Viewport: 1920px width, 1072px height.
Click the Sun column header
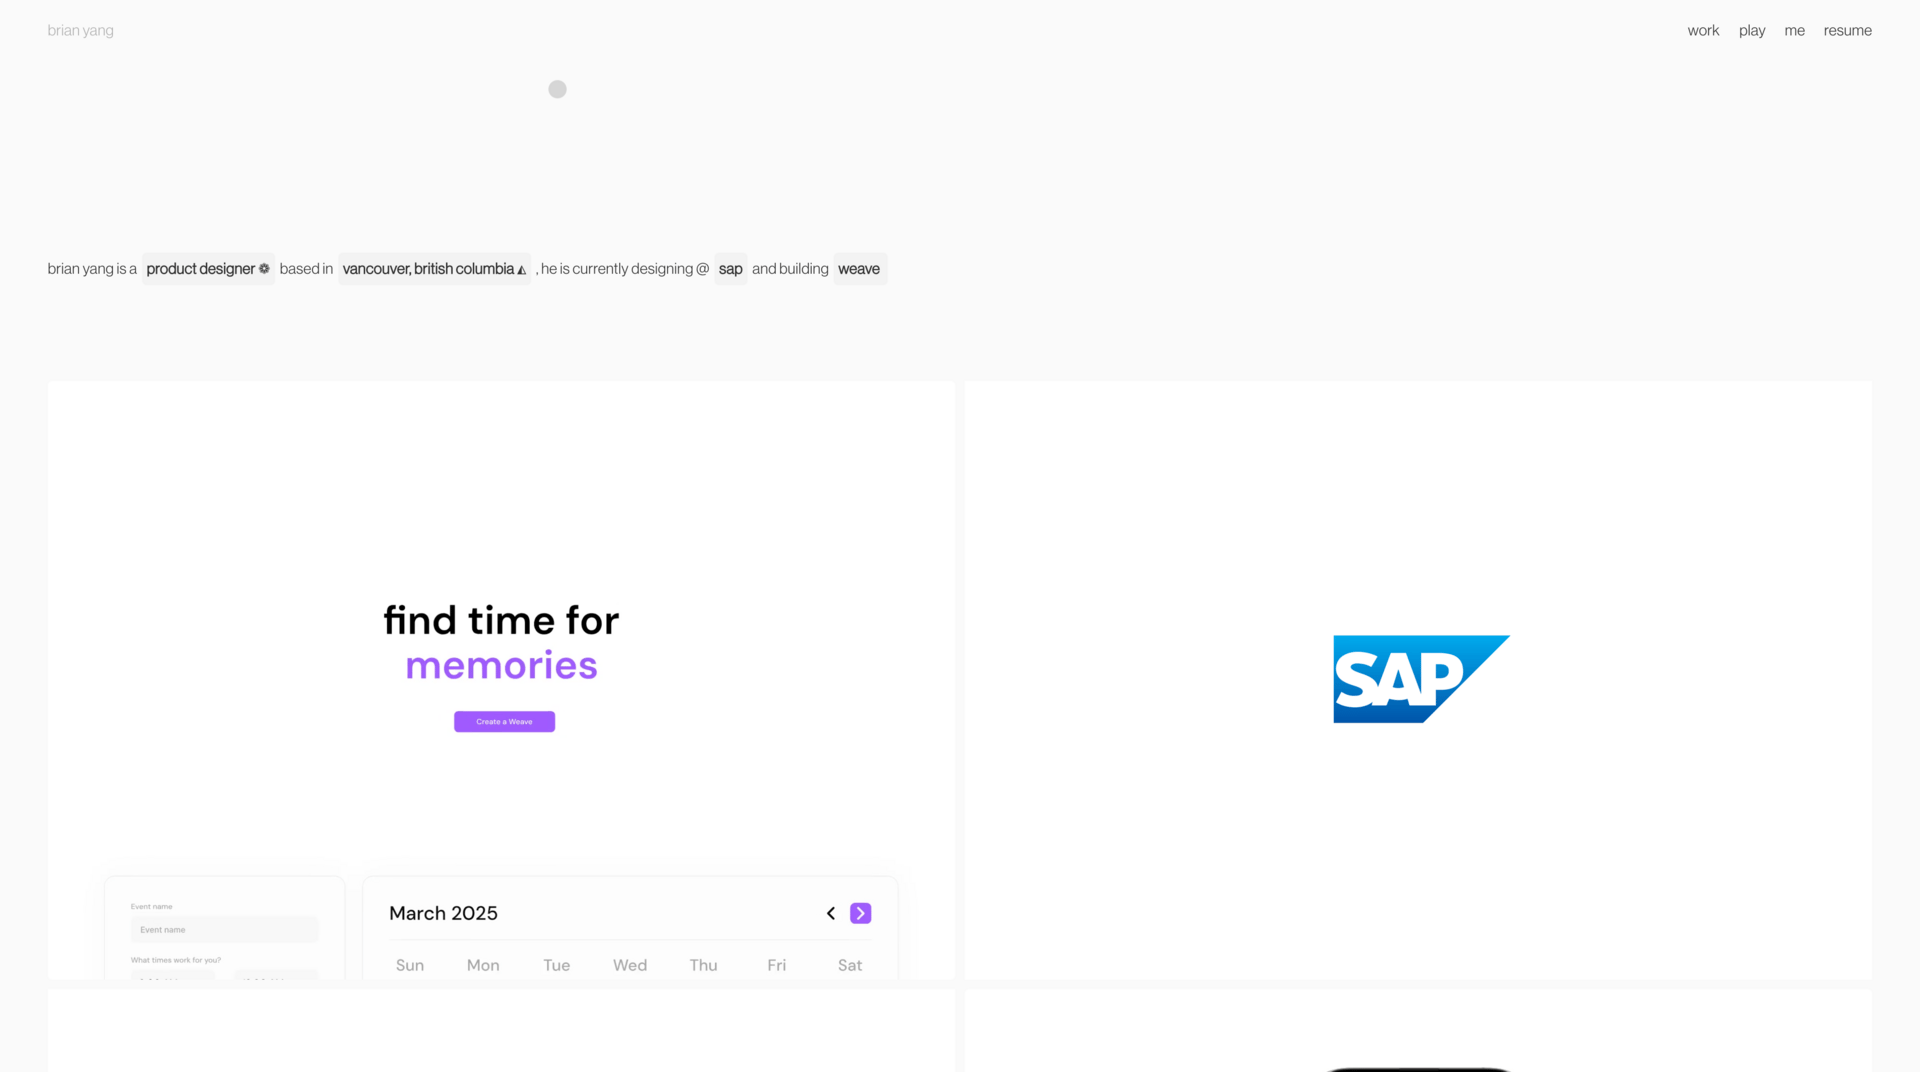pyautogui.click(x=410, y=965)
